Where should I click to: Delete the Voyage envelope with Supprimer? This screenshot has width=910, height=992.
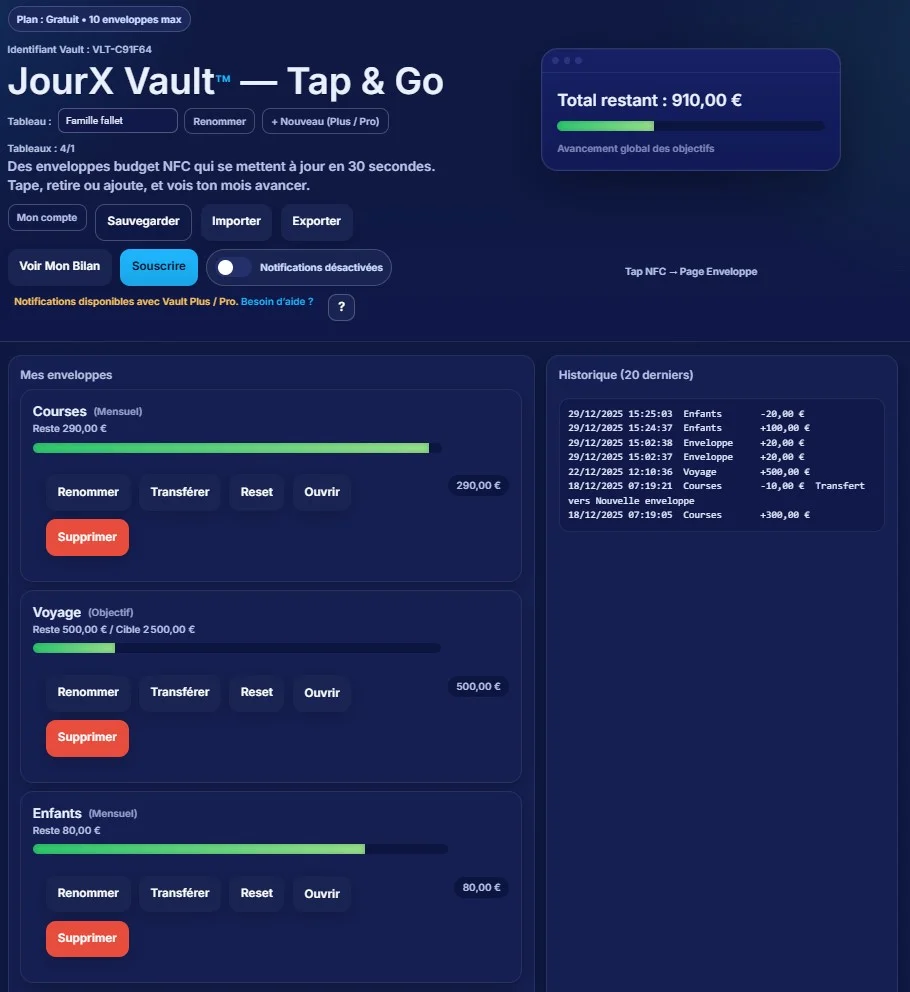tap(87, 738)
